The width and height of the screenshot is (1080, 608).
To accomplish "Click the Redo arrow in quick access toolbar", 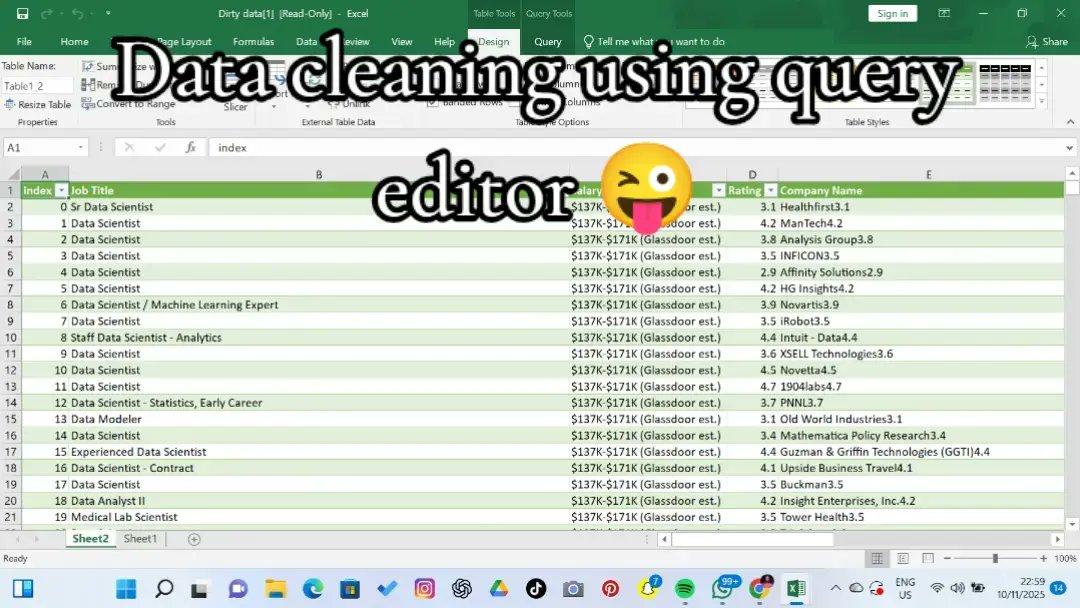I will tap(47, 13).
